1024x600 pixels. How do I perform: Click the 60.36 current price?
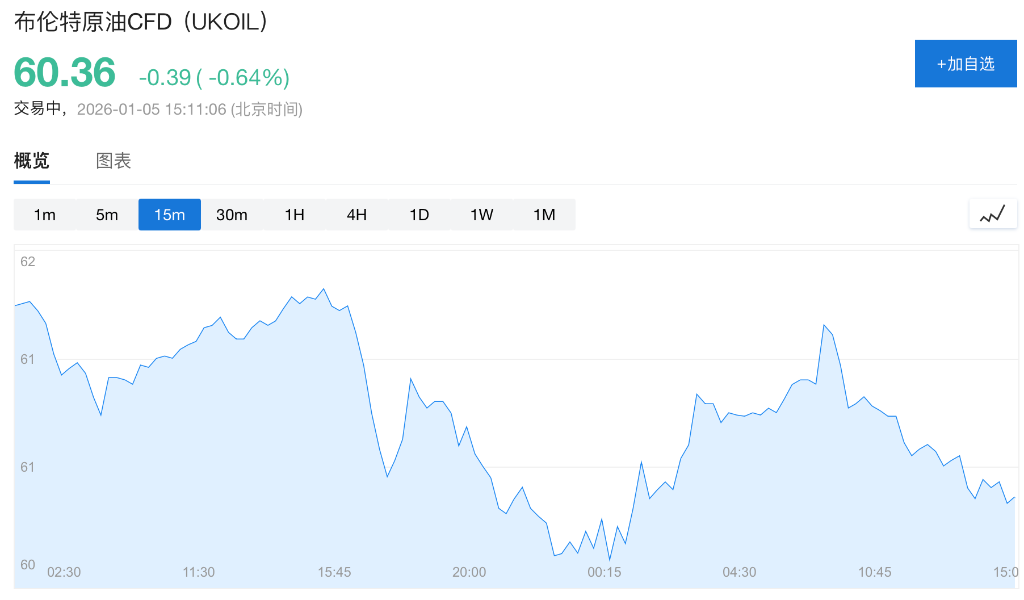click(65, 73)
